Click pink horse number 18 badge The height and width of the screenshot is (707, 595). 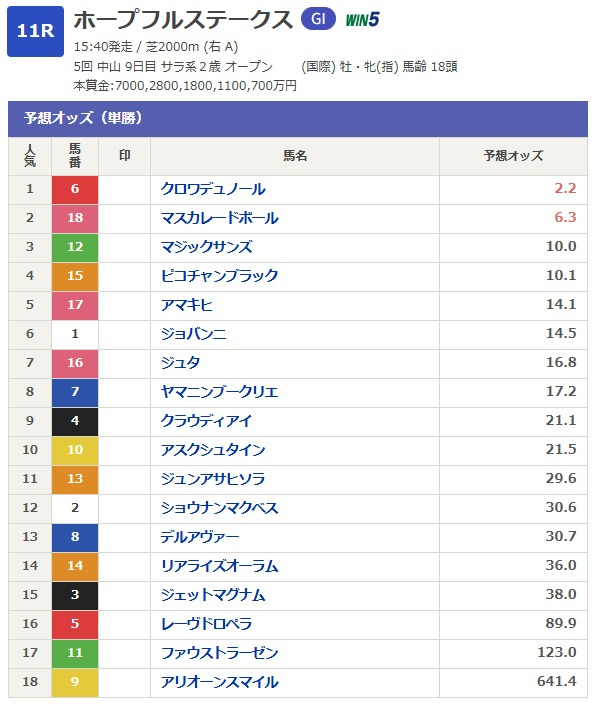coord(75,218)
